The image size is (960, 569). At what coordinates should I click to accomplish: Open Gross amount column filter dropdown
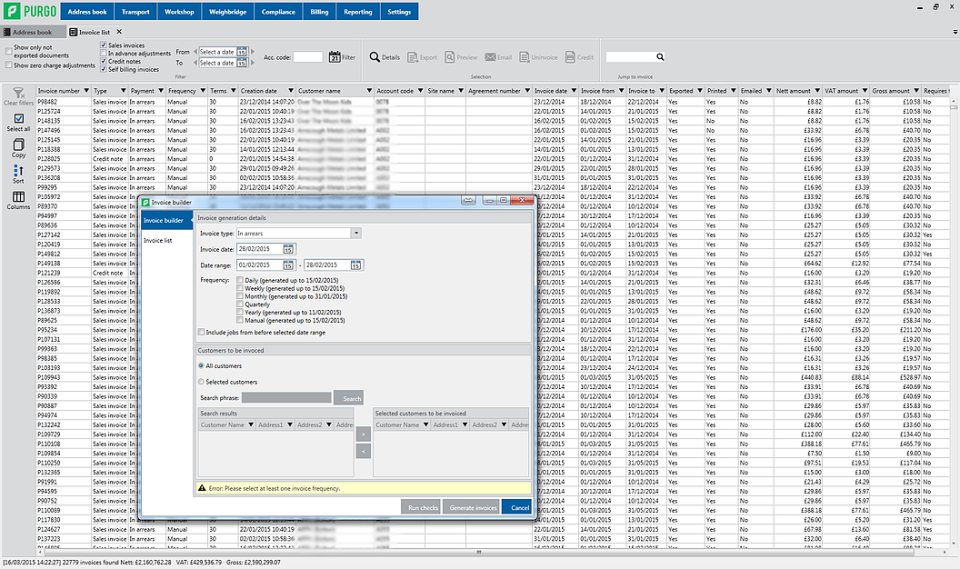click(x=917, y=91)
